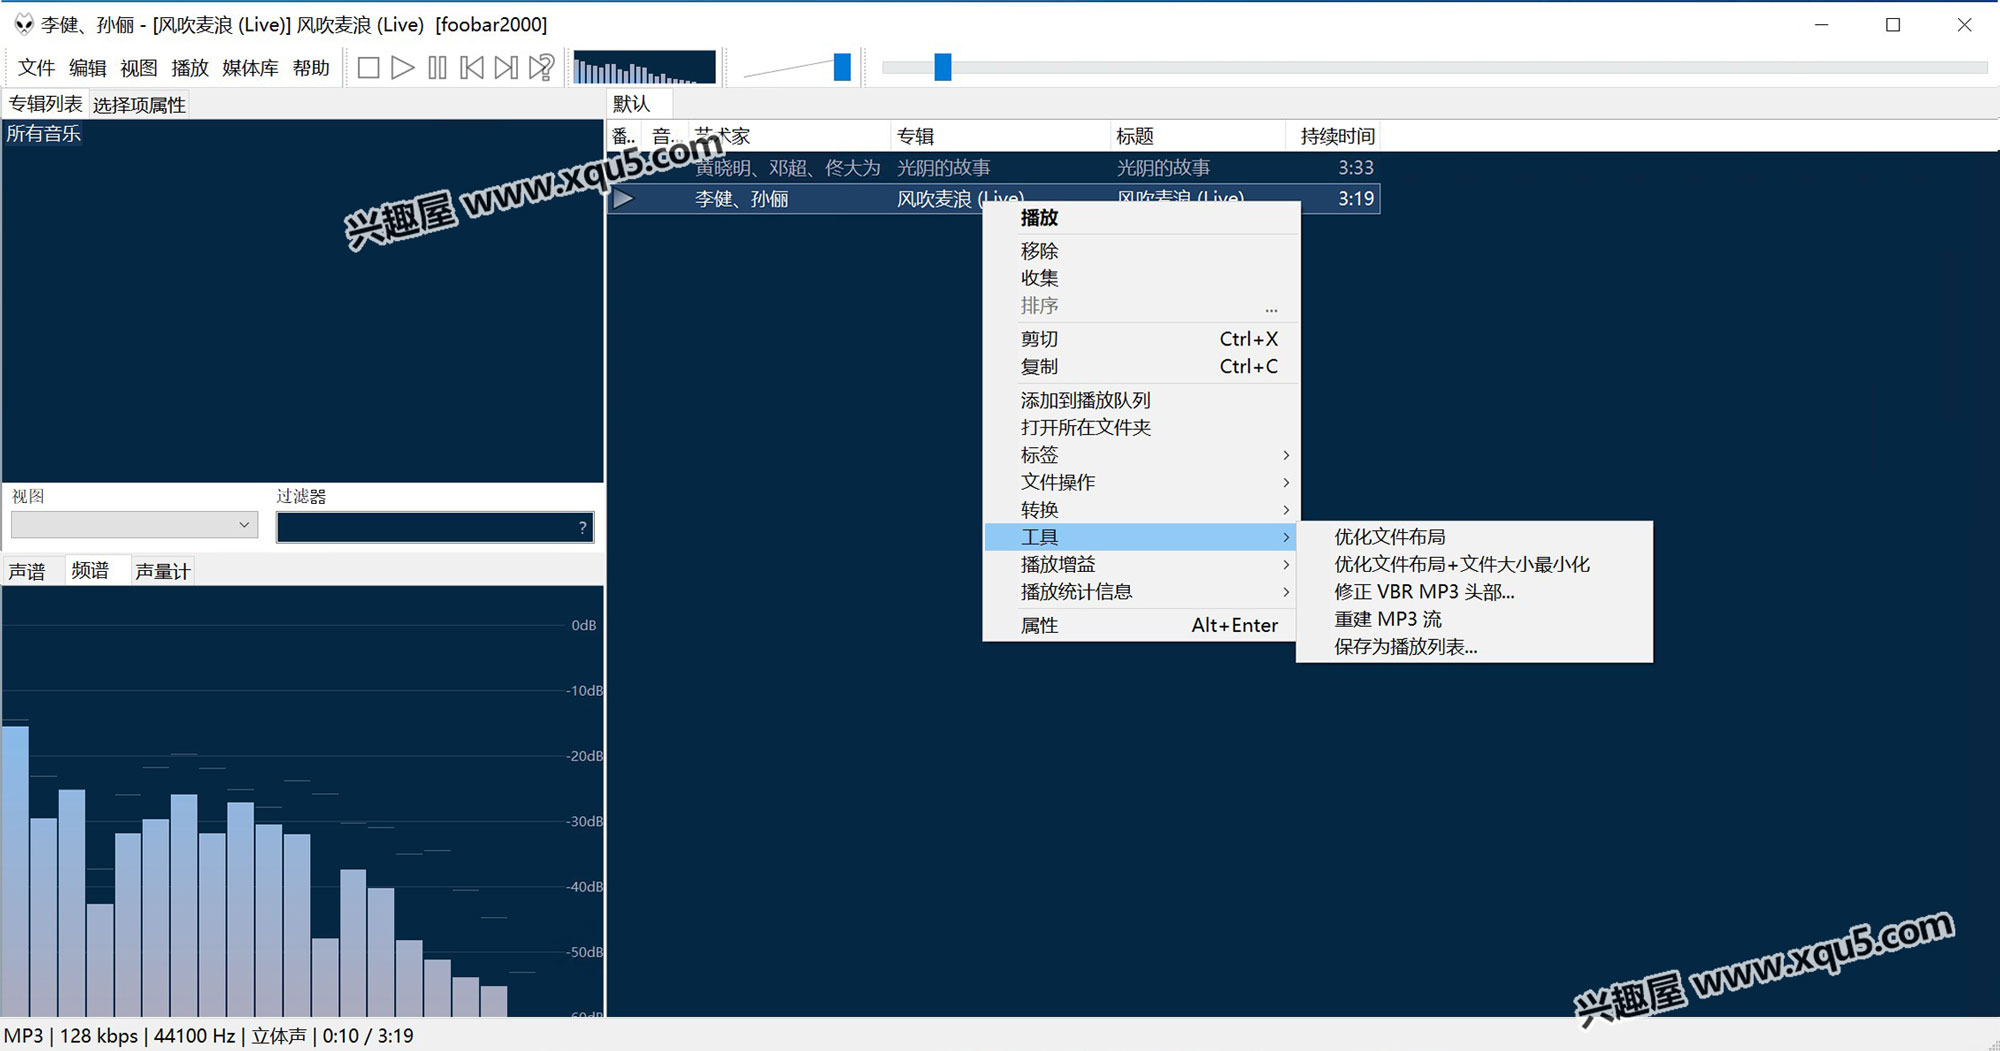Click the random playback icon

click(541, 67)
